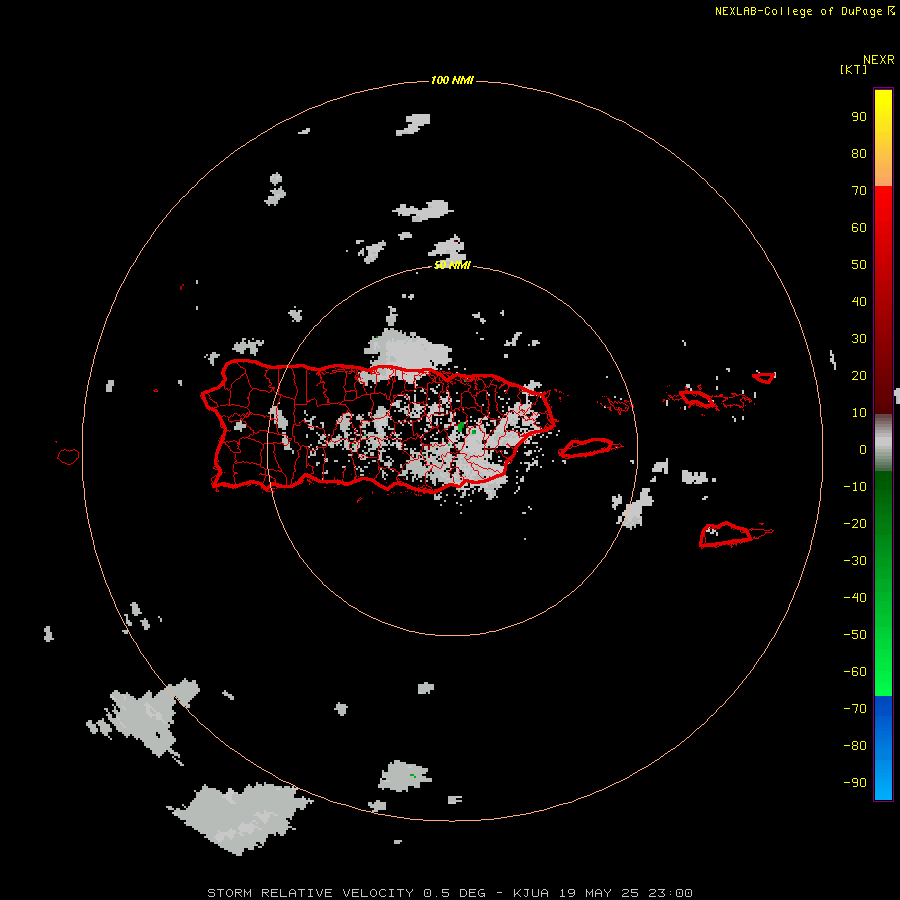
Task: Click the -20 value on the velocity scale
Action: pyautogui.click(x=855, y=523)
